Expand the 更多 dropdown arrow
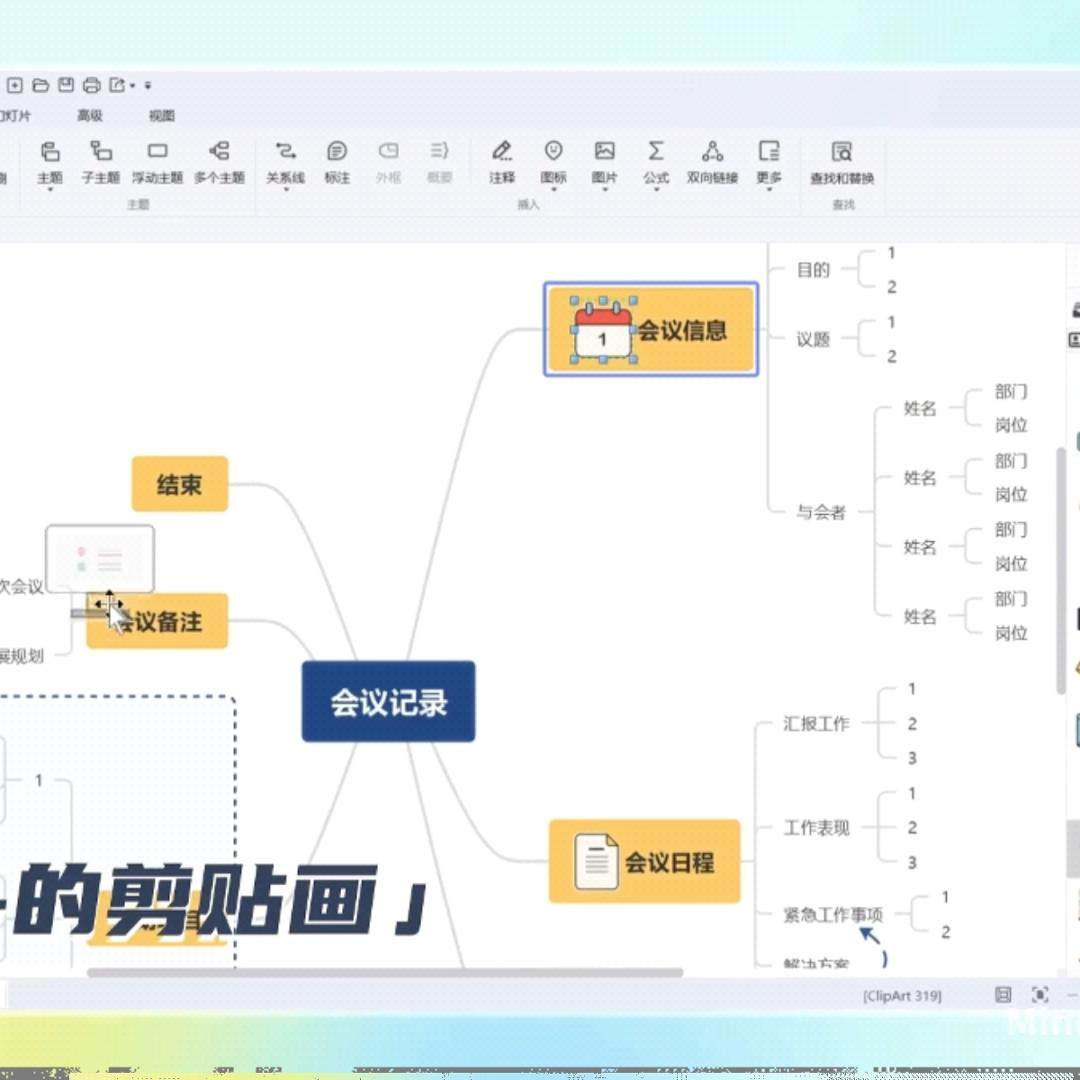Screen dimensions: 1080x1080 [x=769, y=189]
